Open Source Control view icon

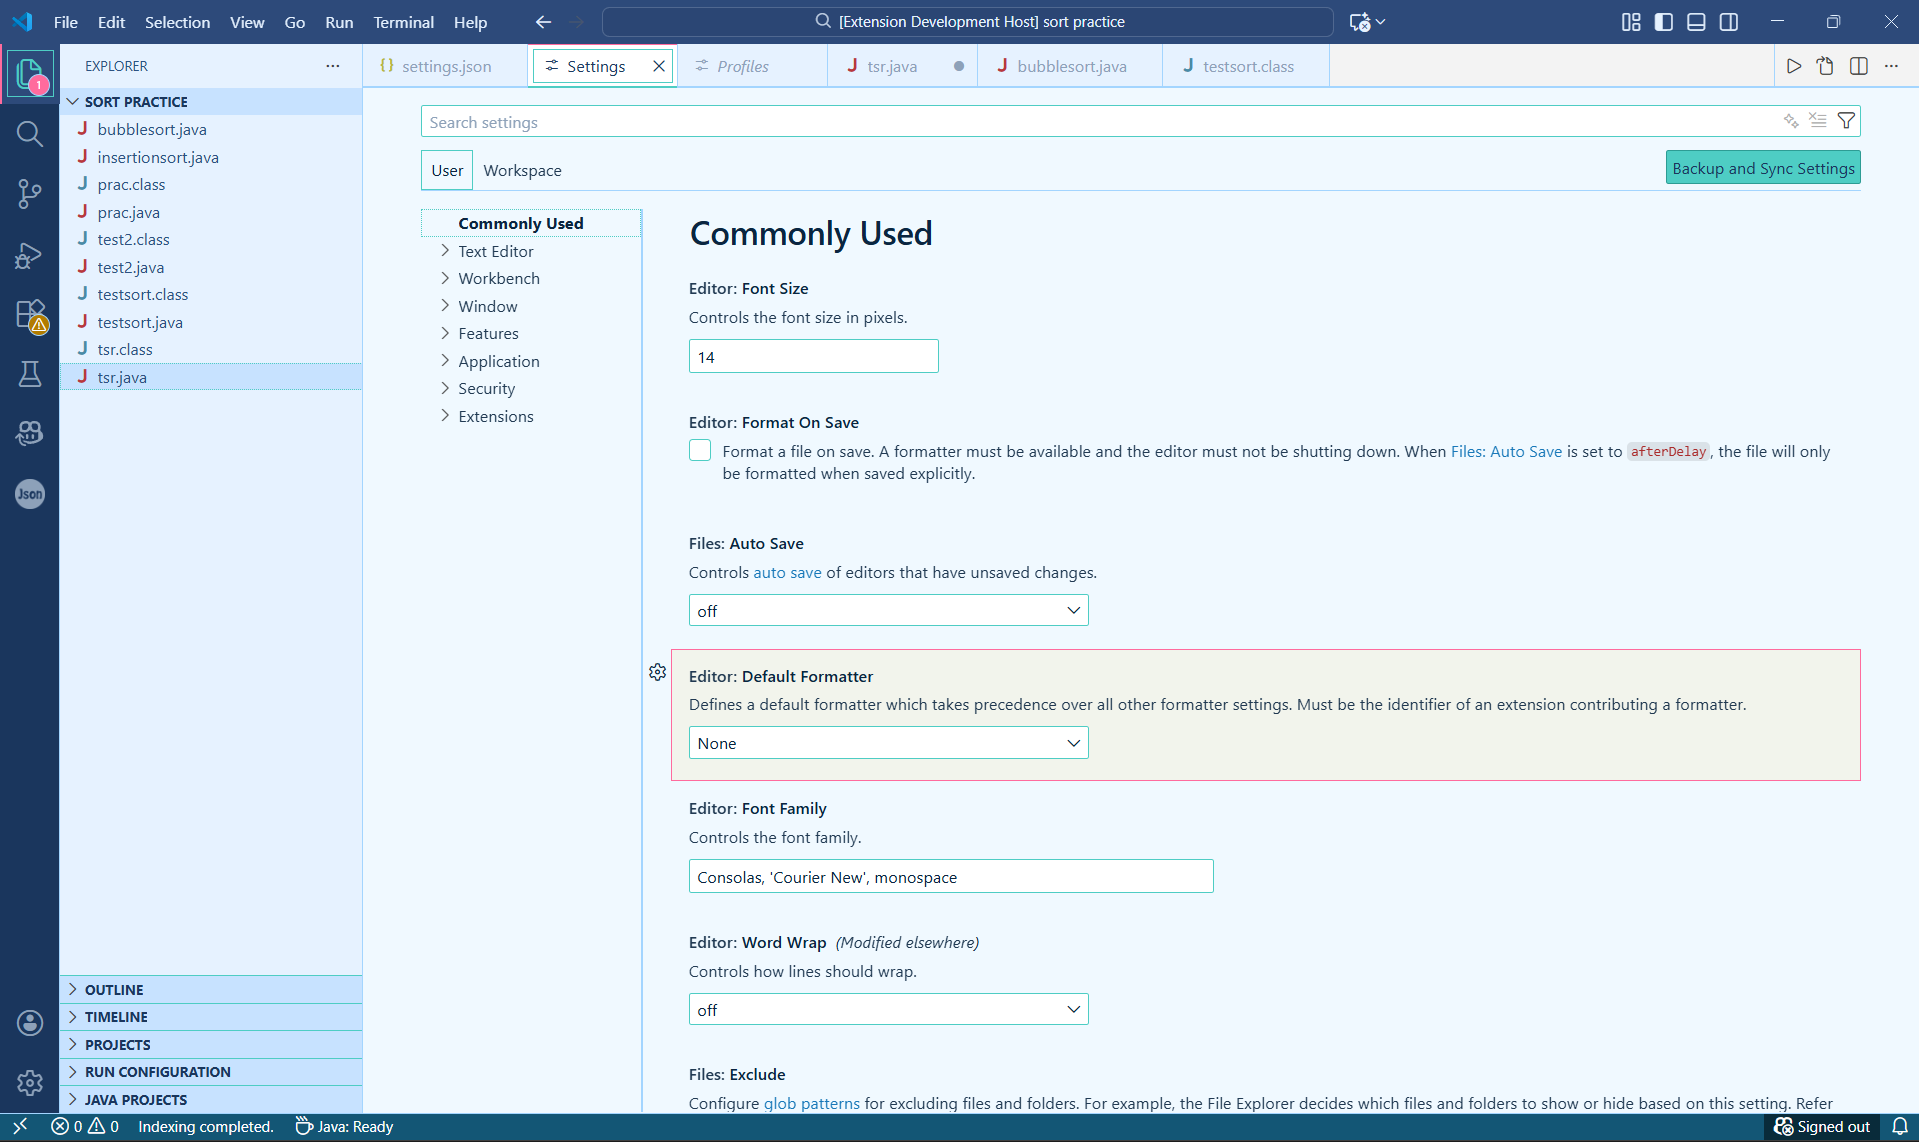(30, 194)
